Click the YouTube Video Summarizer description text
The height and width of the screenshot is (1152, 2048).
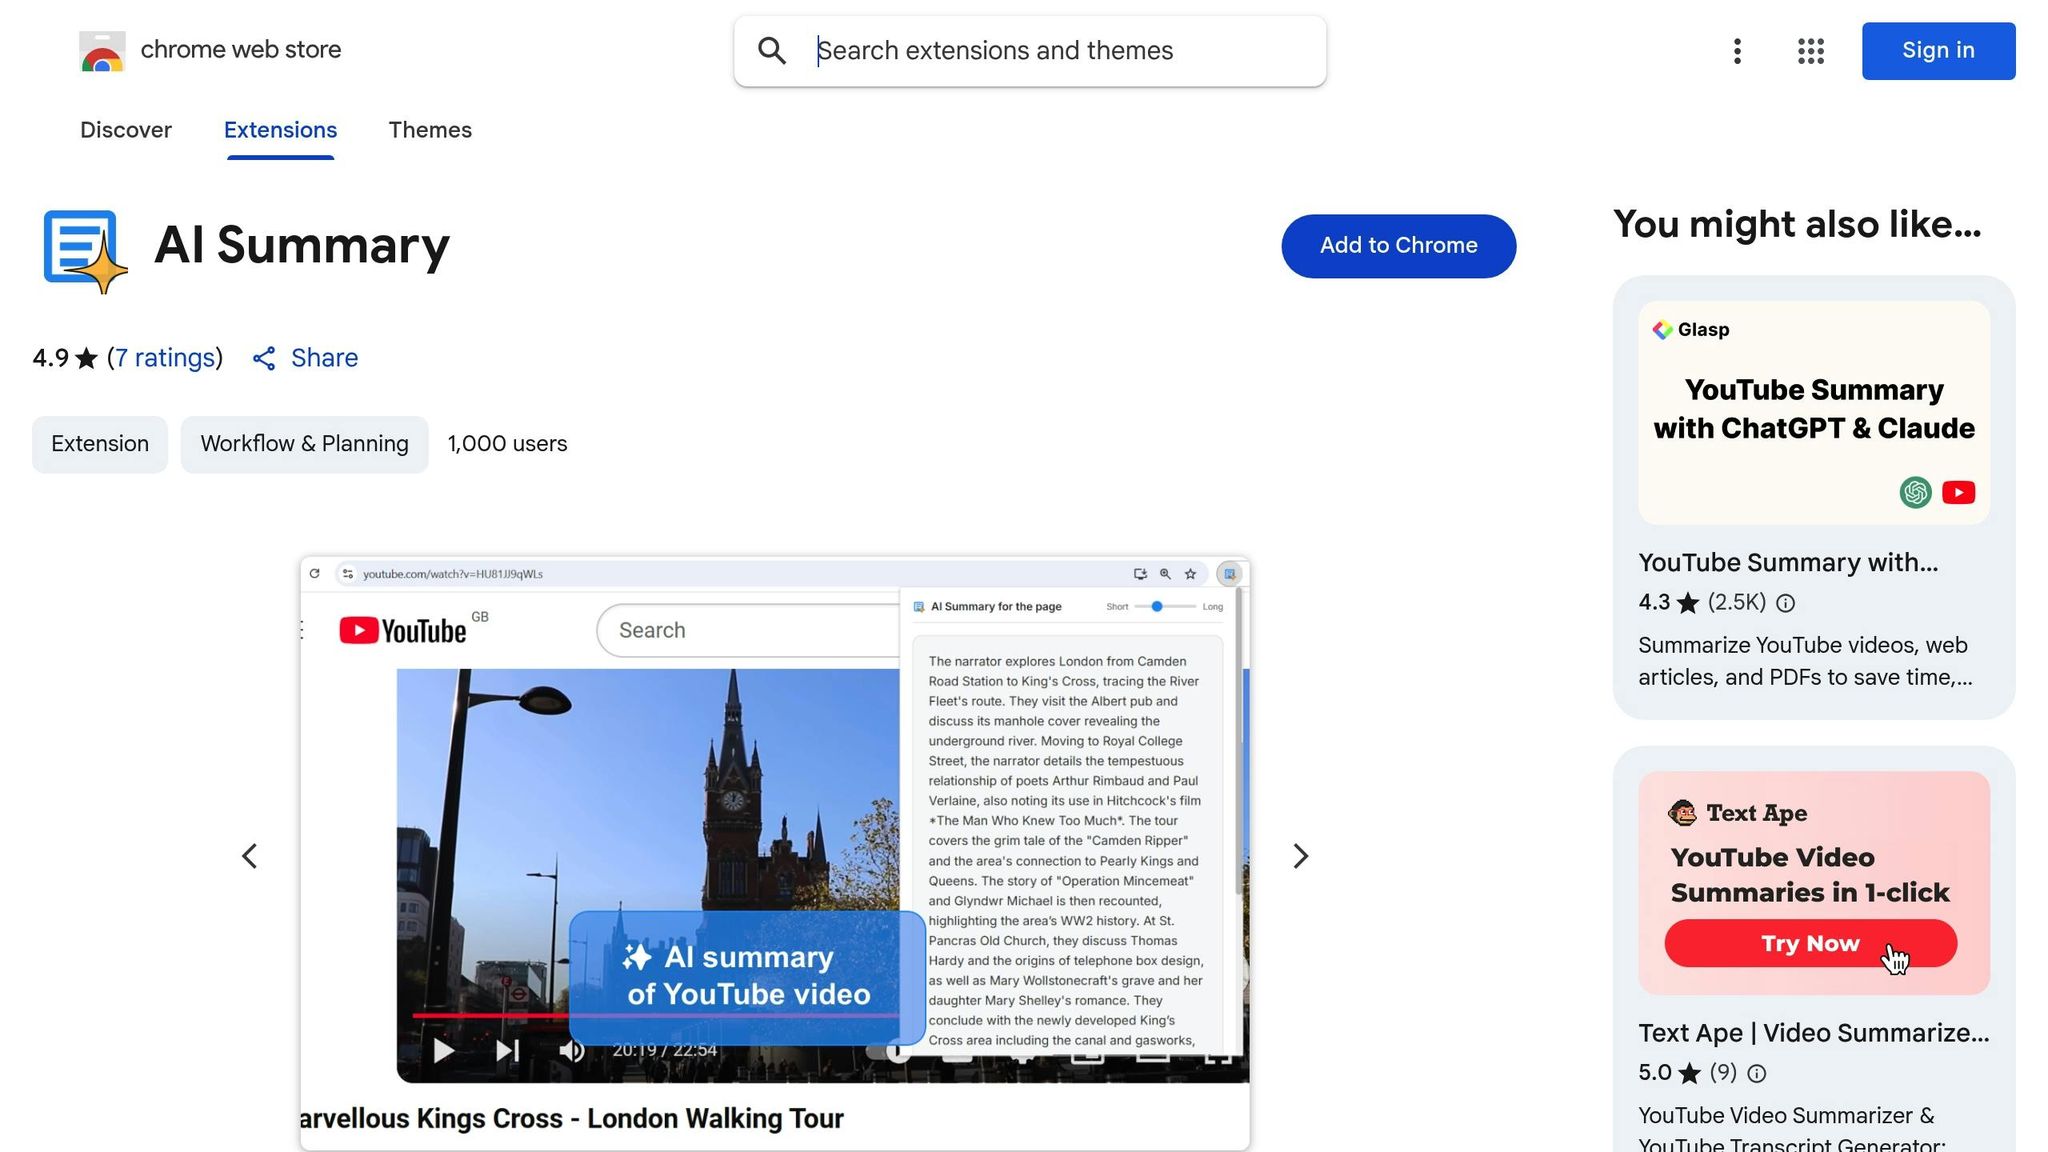click(x=1792, y=1128)
